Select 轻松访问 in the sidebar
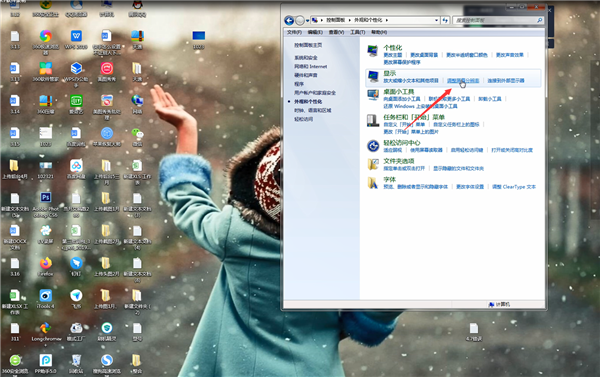Image resolution: width=600 pixels, height=377 pixels. tap(303, 119)
